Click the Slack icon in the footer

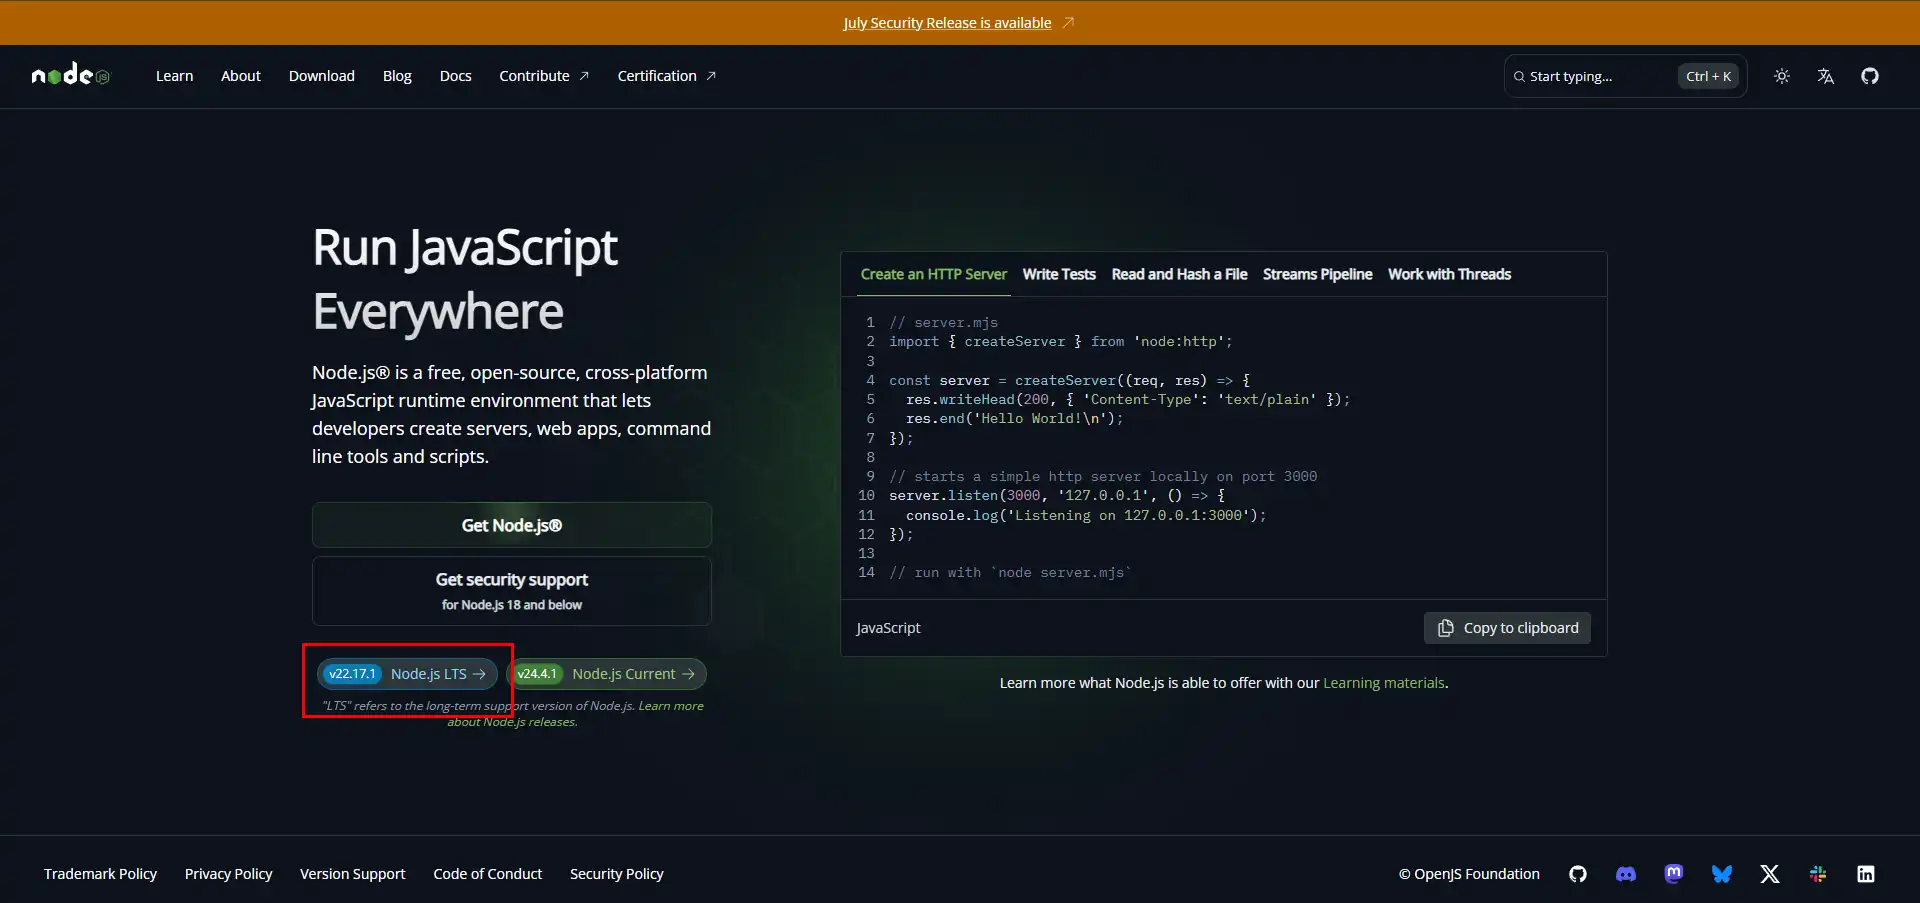click(1819, 873)
